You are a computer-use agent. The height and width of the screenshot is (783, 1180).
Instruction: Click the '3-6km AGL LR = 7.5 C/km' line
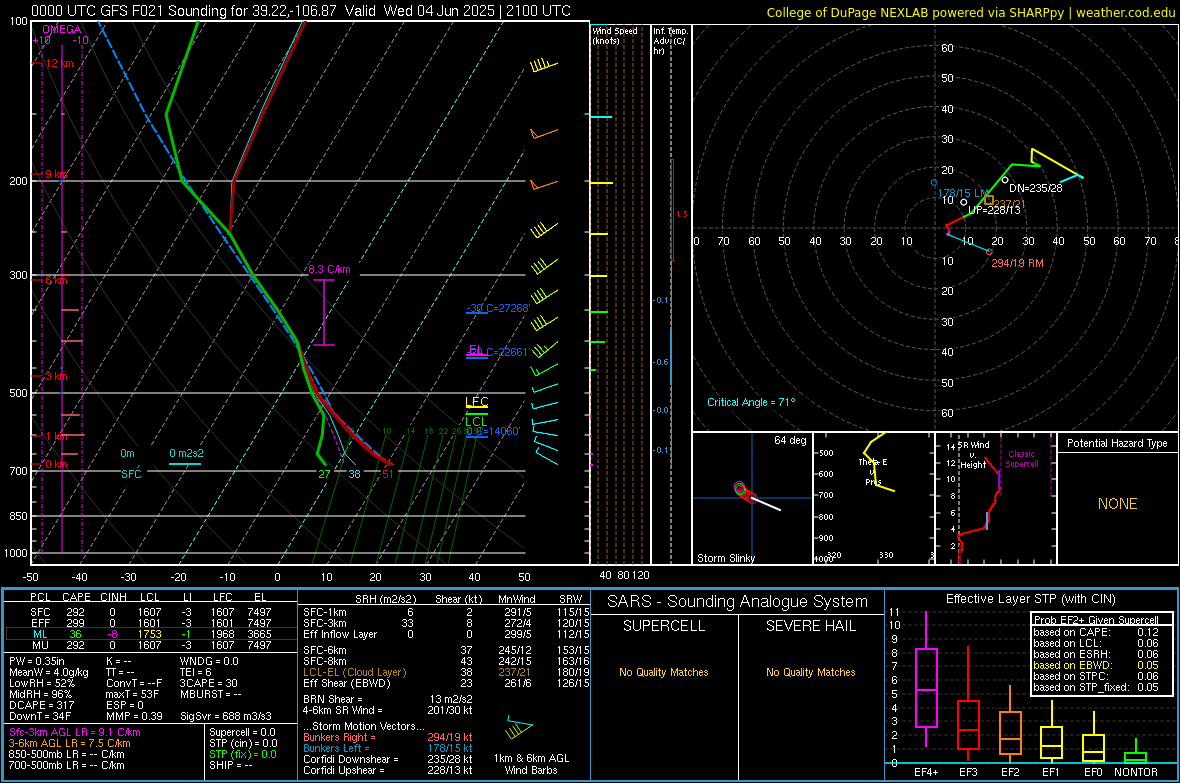coord(69,743)
